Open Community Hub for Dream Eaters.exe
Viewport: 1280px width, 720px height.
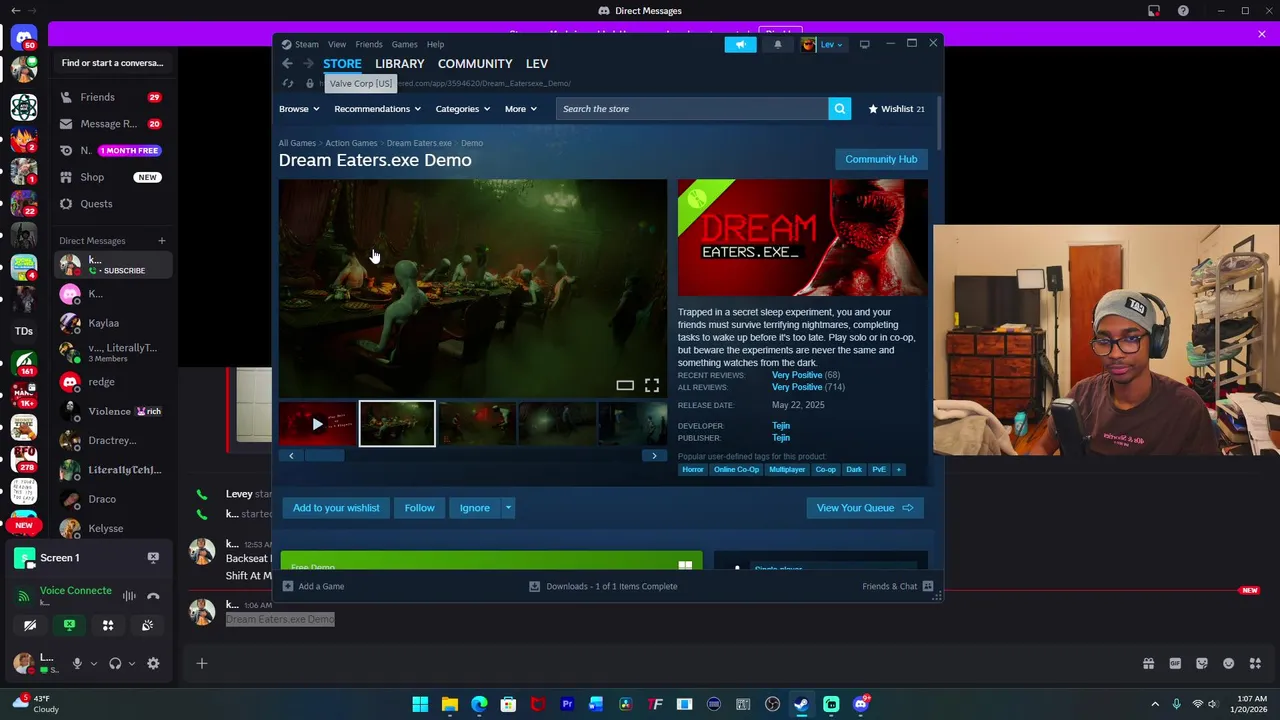coord(881,159)
